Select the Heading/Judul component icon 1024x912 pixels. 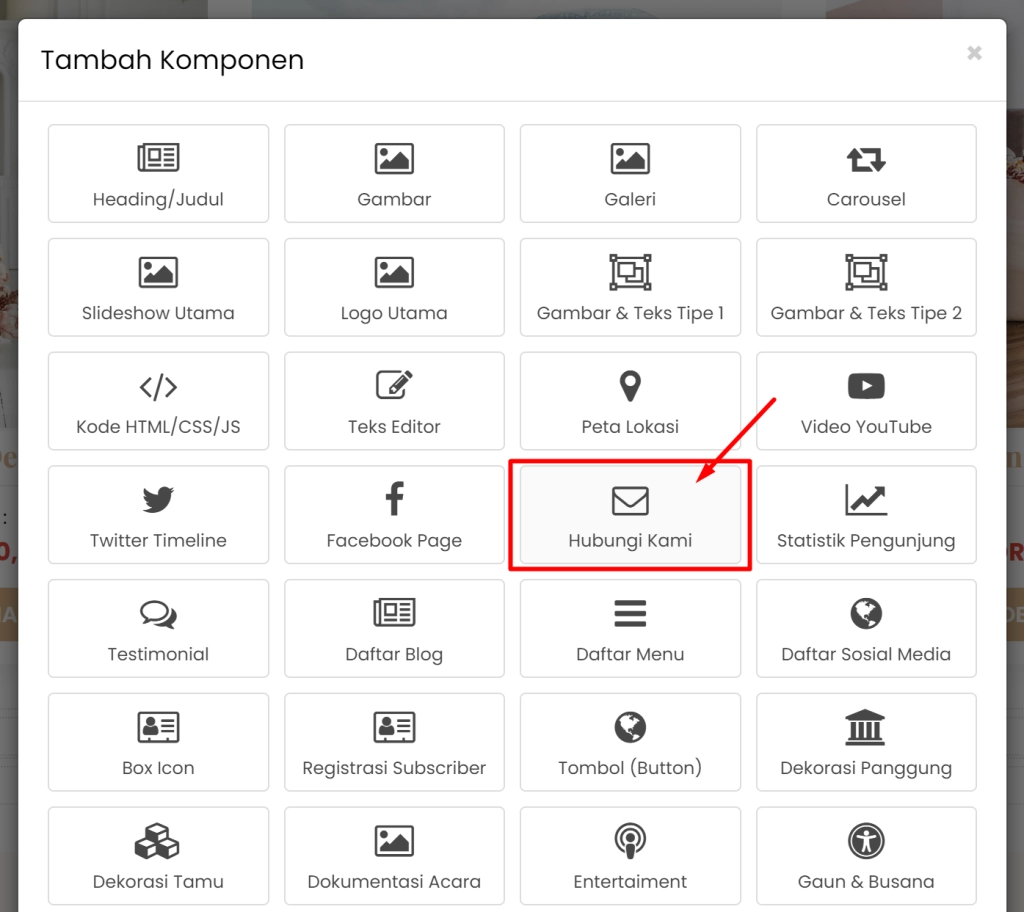coord(158,158)
